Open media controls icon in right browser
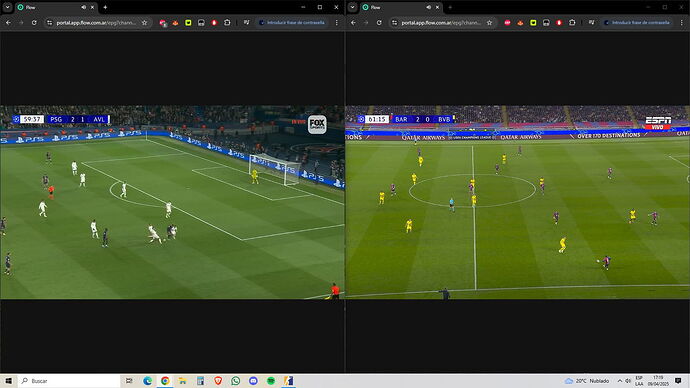690x388 pixels. [x=591, y=22]
